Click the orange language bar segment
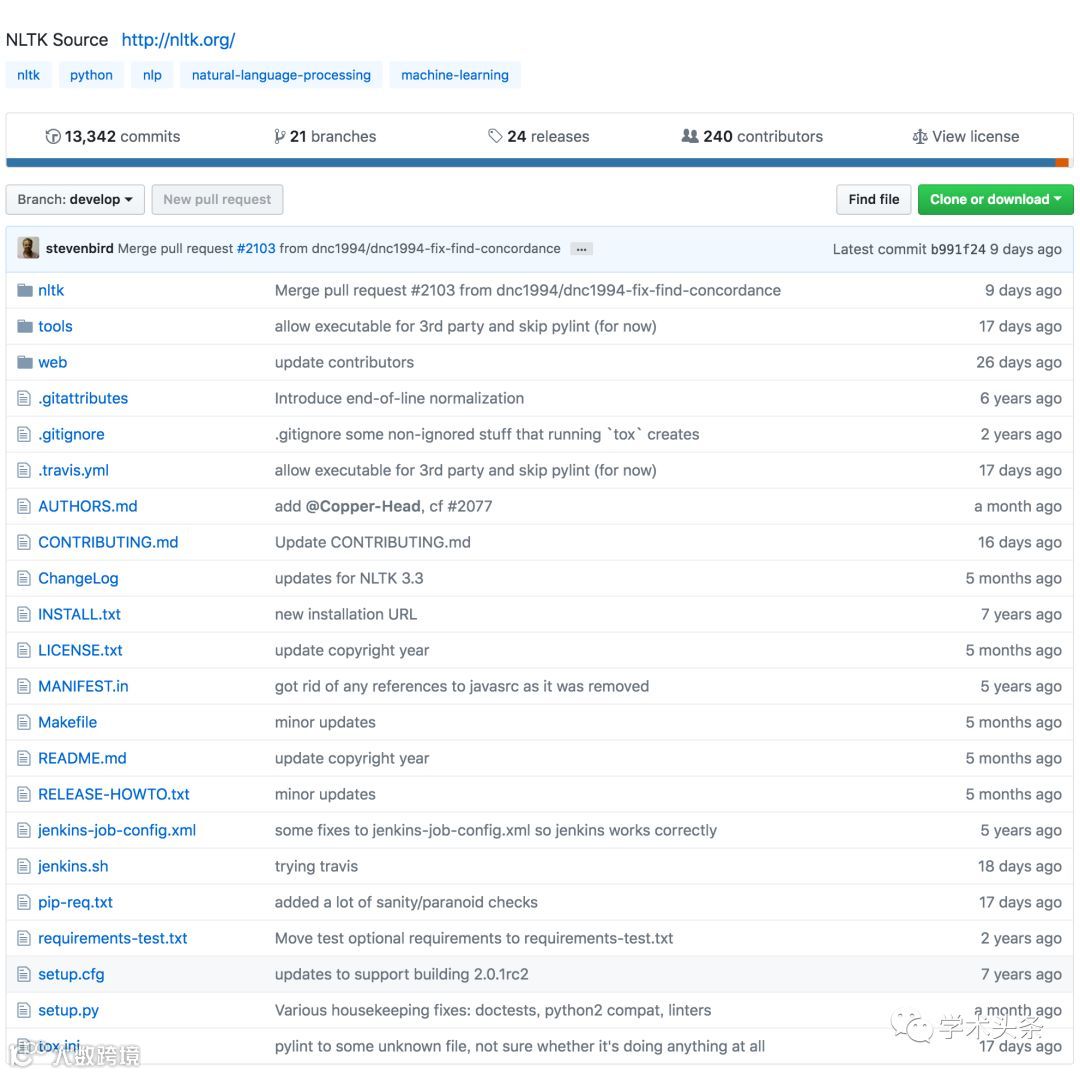The height and width of the screenshot is (1075, 1080). coord(1062,163)
